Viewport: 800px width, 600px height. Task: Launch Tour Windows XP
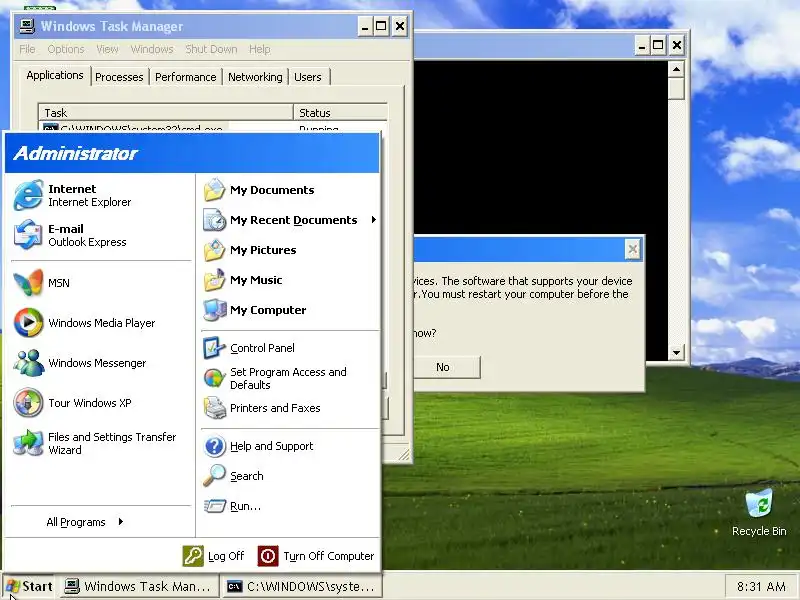(101, 403)
